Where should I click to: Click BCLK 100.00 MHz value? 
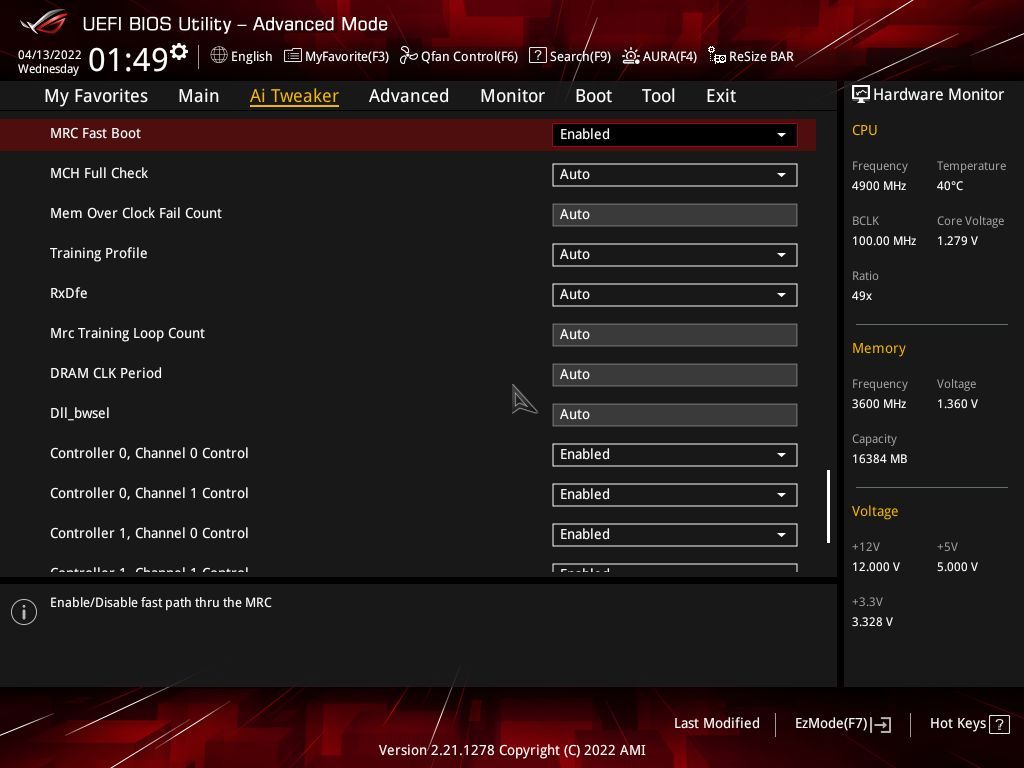tap(884, 241)
